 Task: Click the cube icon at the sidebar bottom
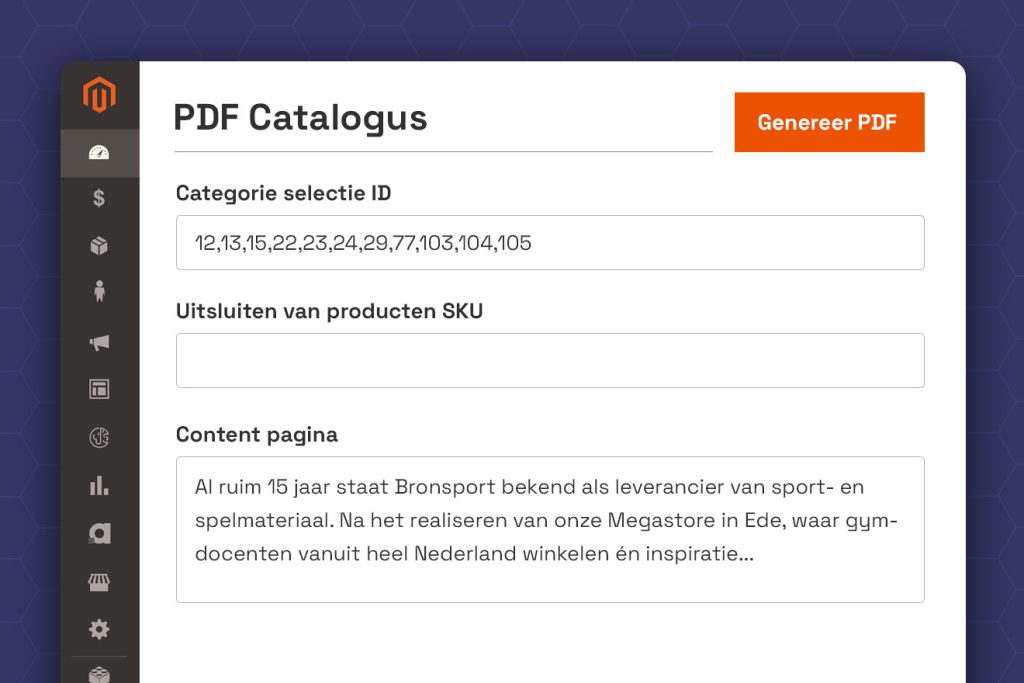pyautogui.click(x=99, y=673)
